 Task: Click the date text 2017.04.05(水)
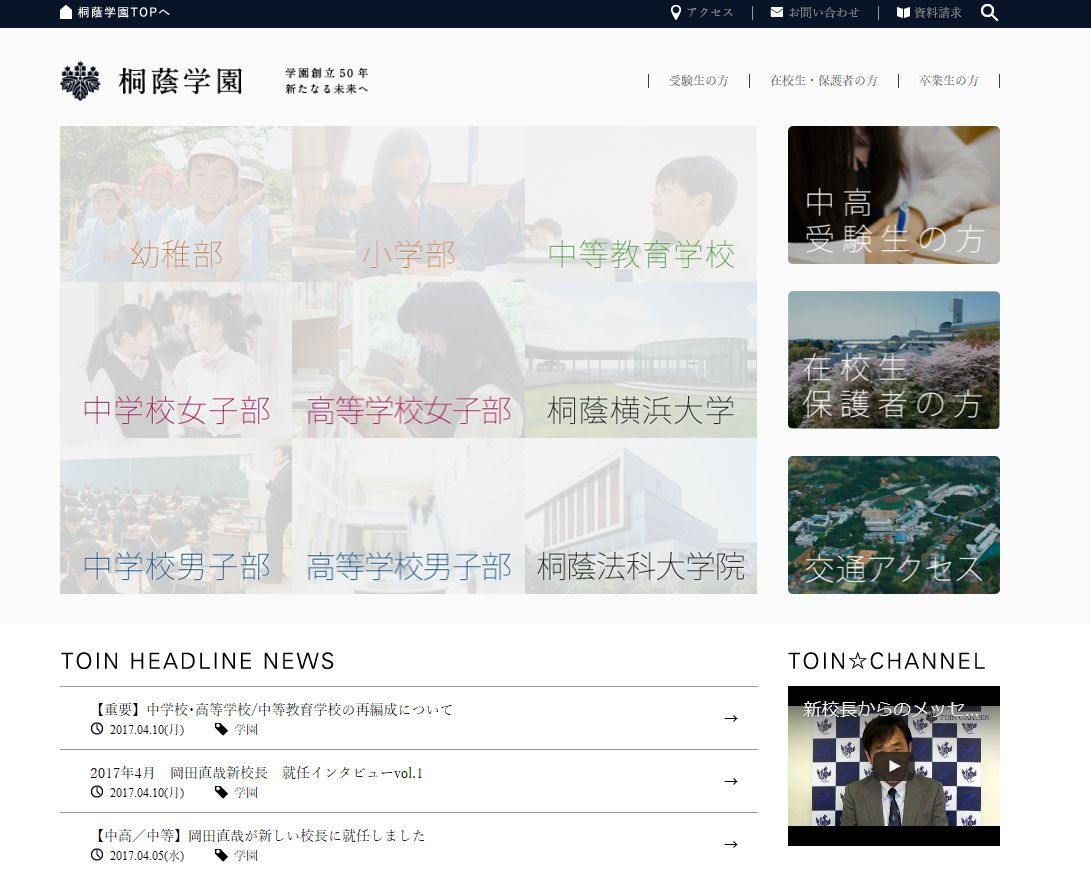(x=147, y=855)
